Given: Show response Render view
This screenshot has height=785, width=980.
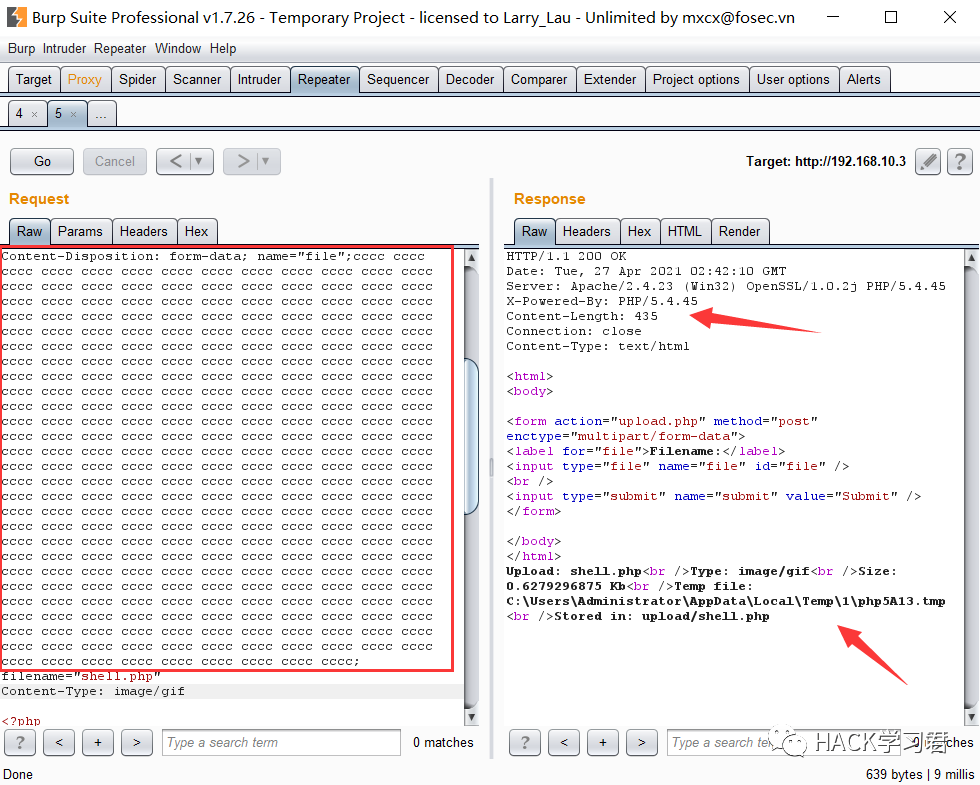Looking at the screenshot, I should pos(739,232).
